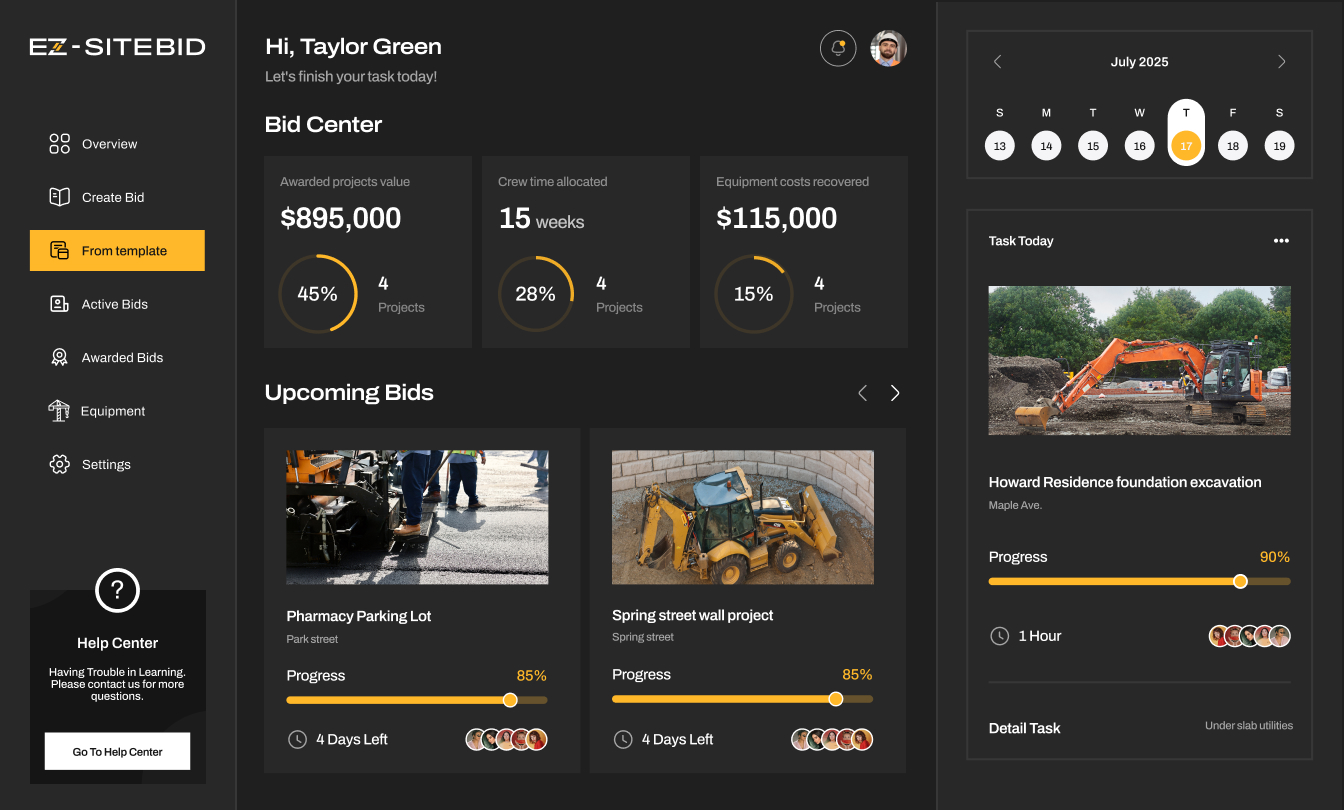The width and height of the screenshot is (1344, 810).
Task: Click the Howard Residence progress slider handle
Action: point(1240,581)
